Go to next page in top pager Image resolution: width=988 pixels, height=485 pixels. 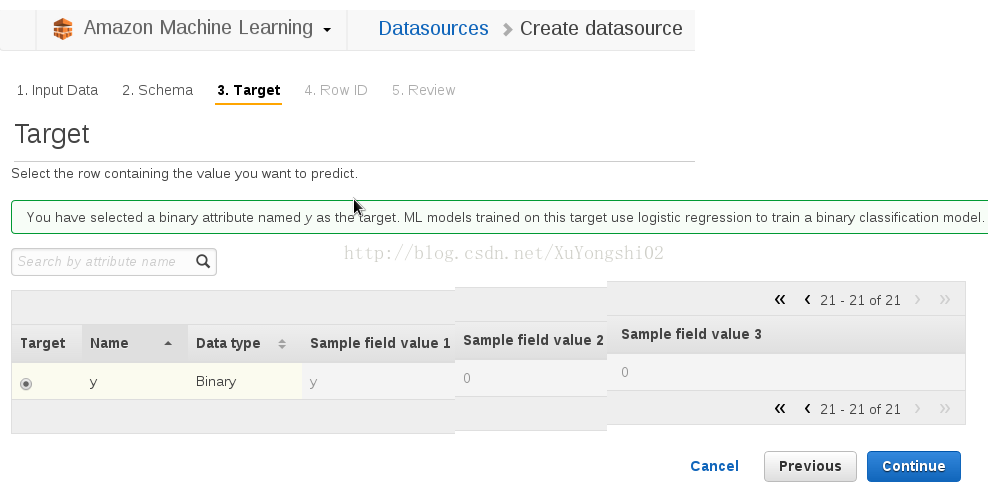[917, 300]
